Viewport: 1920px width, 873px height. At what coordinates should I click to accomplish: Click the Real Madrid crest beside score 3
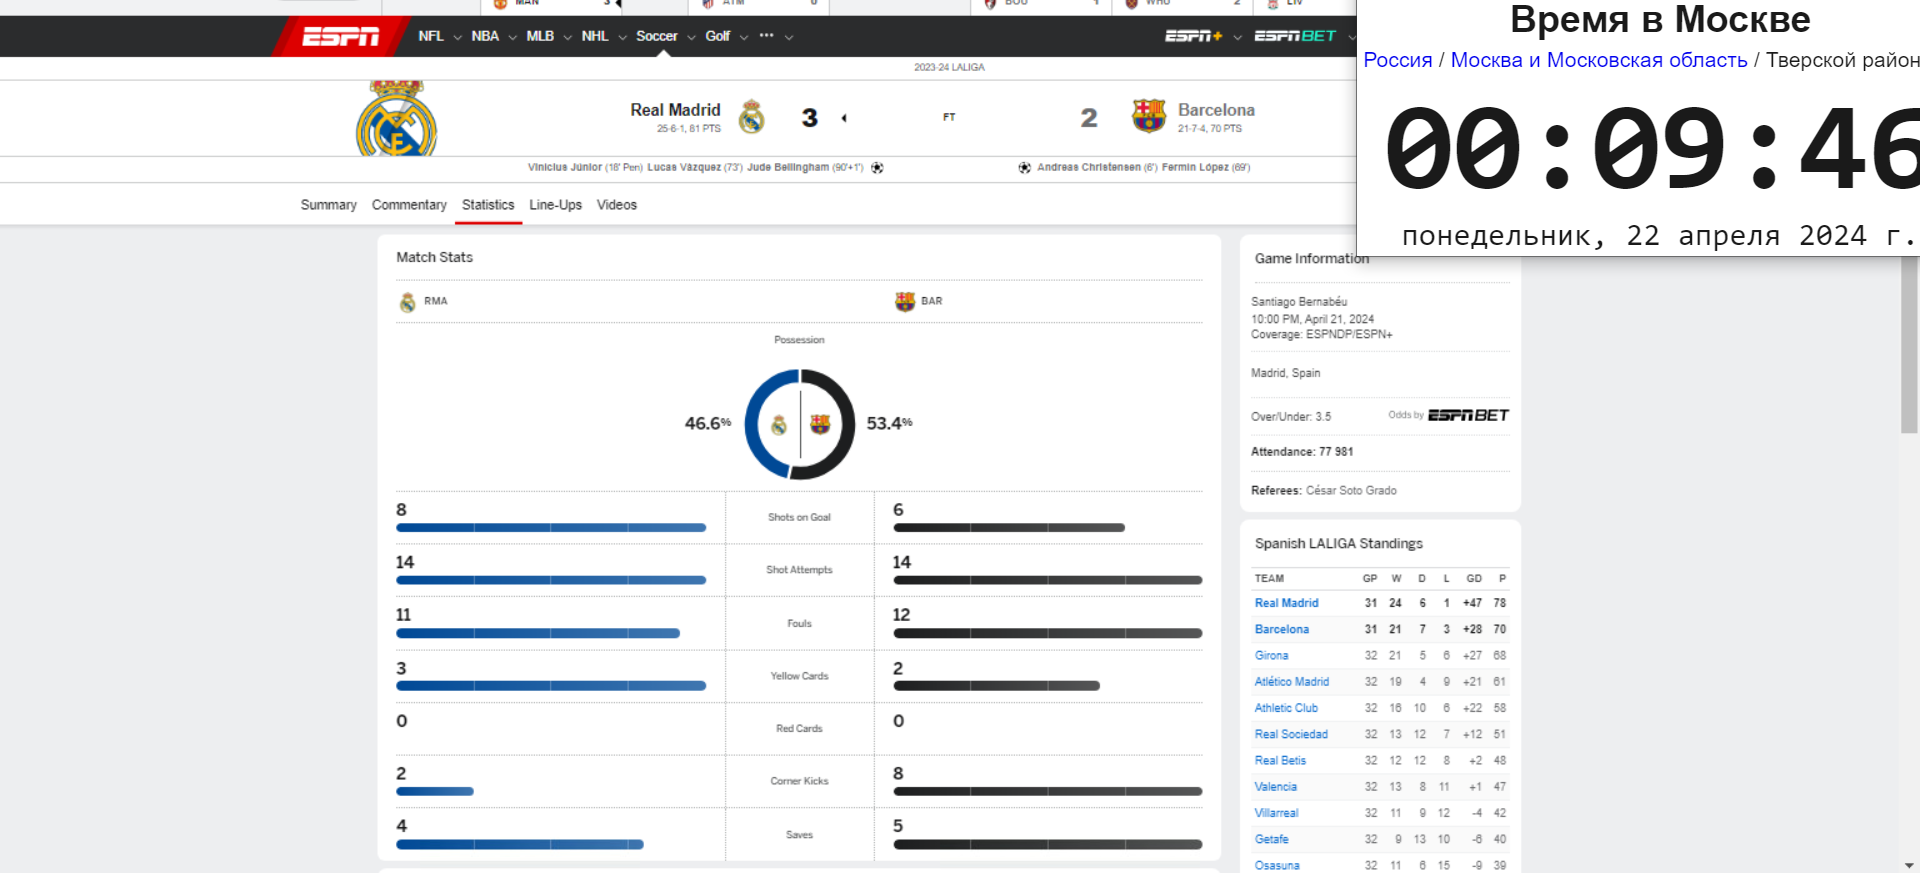tap(751, 117)
